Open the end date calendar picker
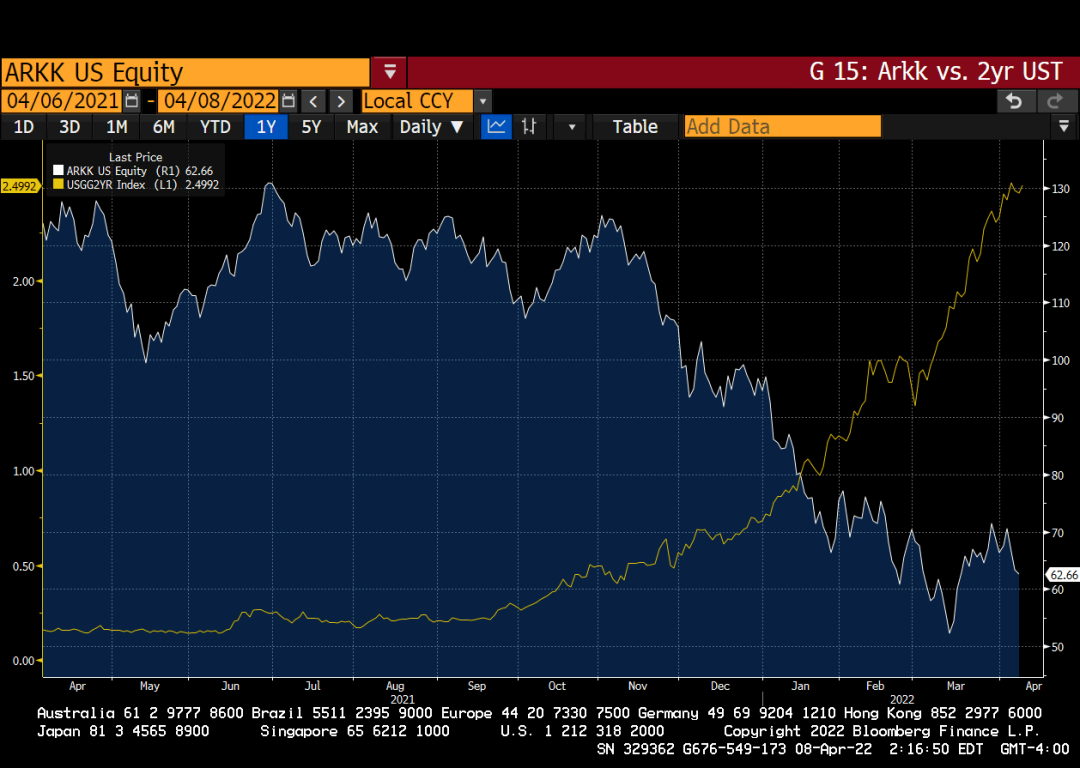 click(x=289, y=101)
